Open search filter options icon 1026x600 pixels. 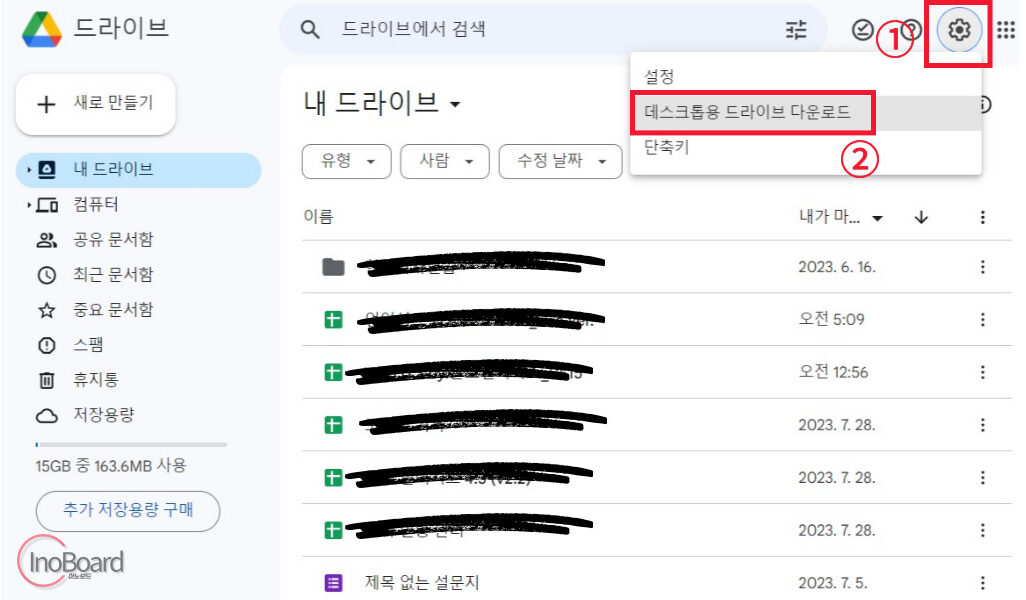796,29
